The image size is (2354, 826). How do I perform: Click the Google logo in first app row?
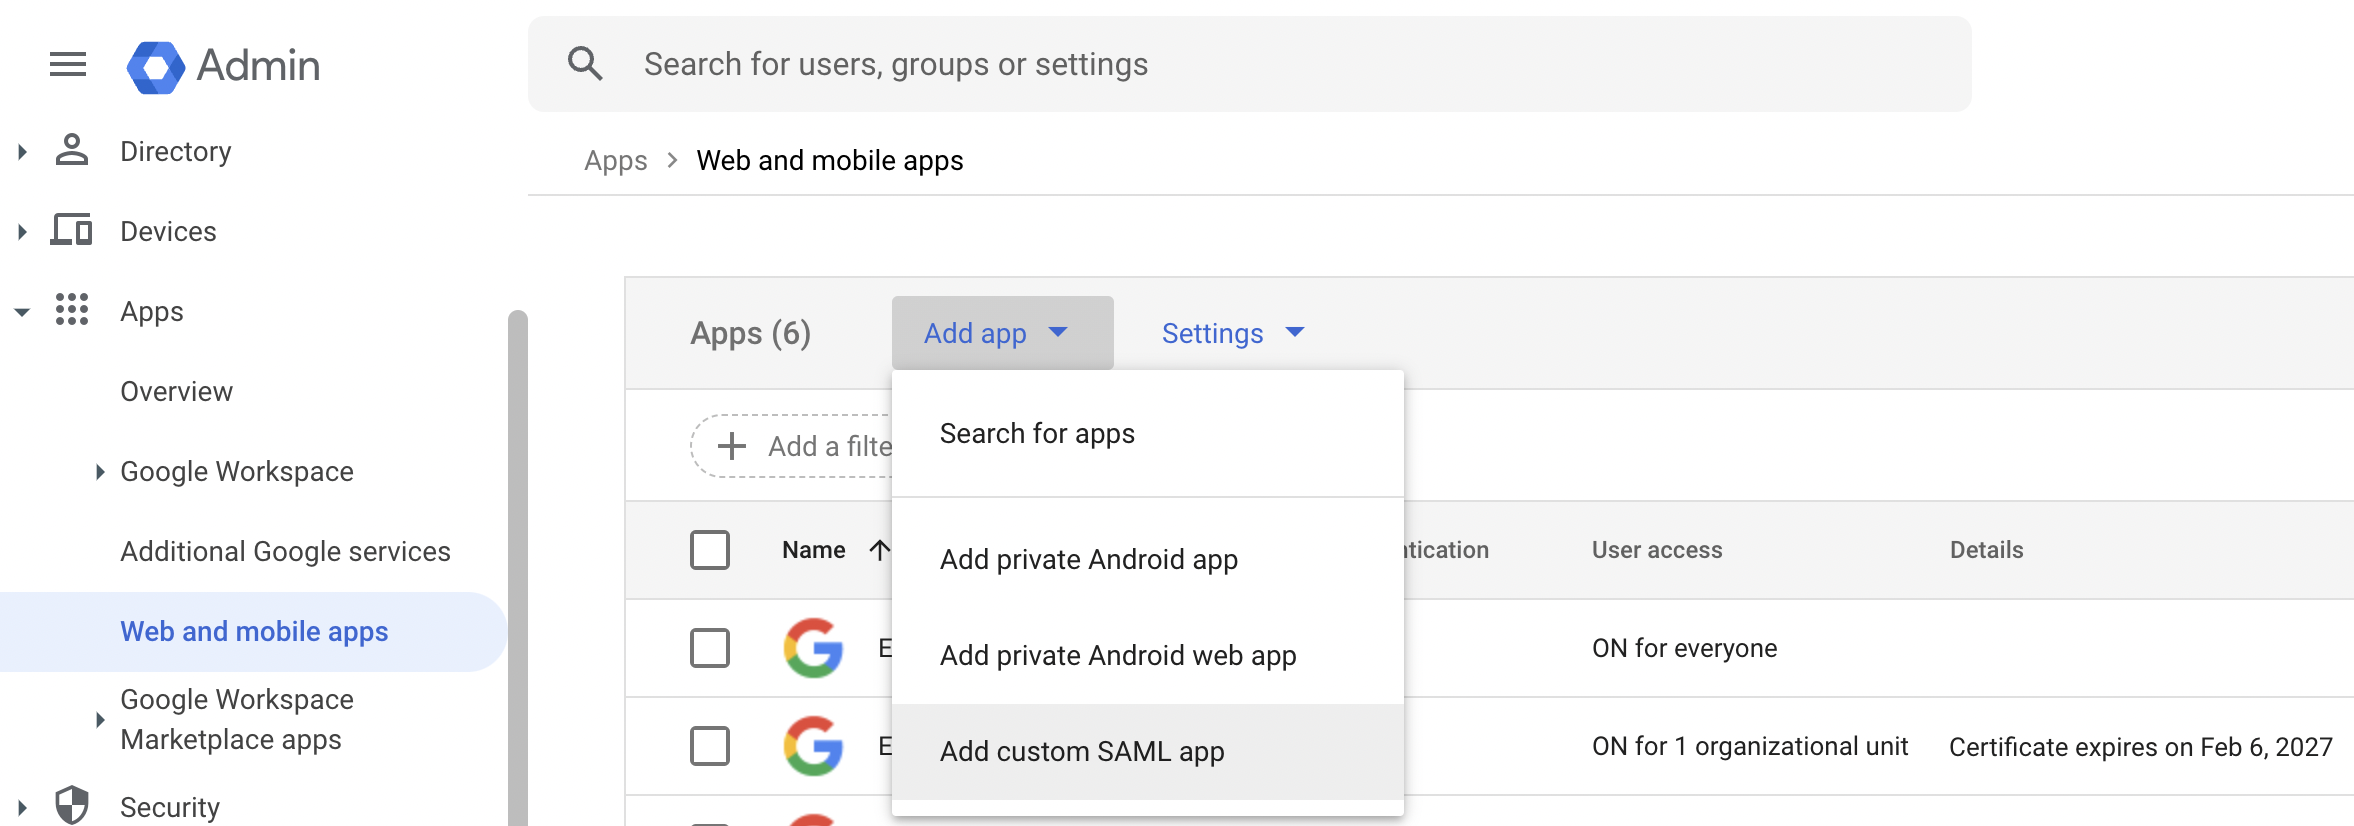pyautogui.click(x=814, y=648)
